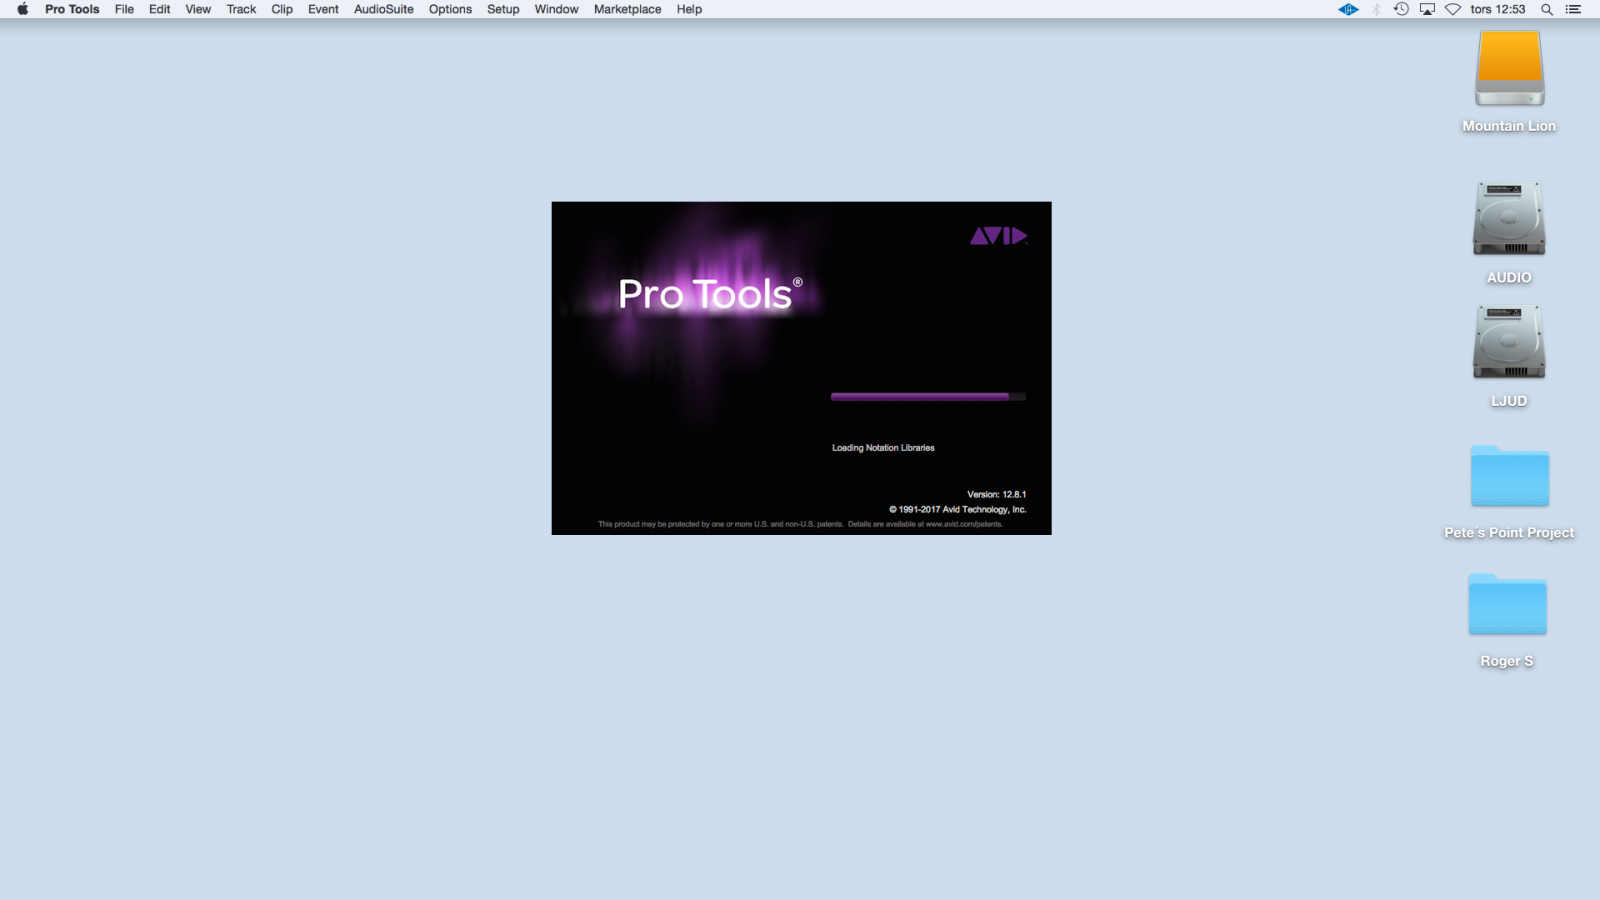Click the AirPlay display icon
The width and height of the screenshot is (1600, 900).
(1427, 9)
